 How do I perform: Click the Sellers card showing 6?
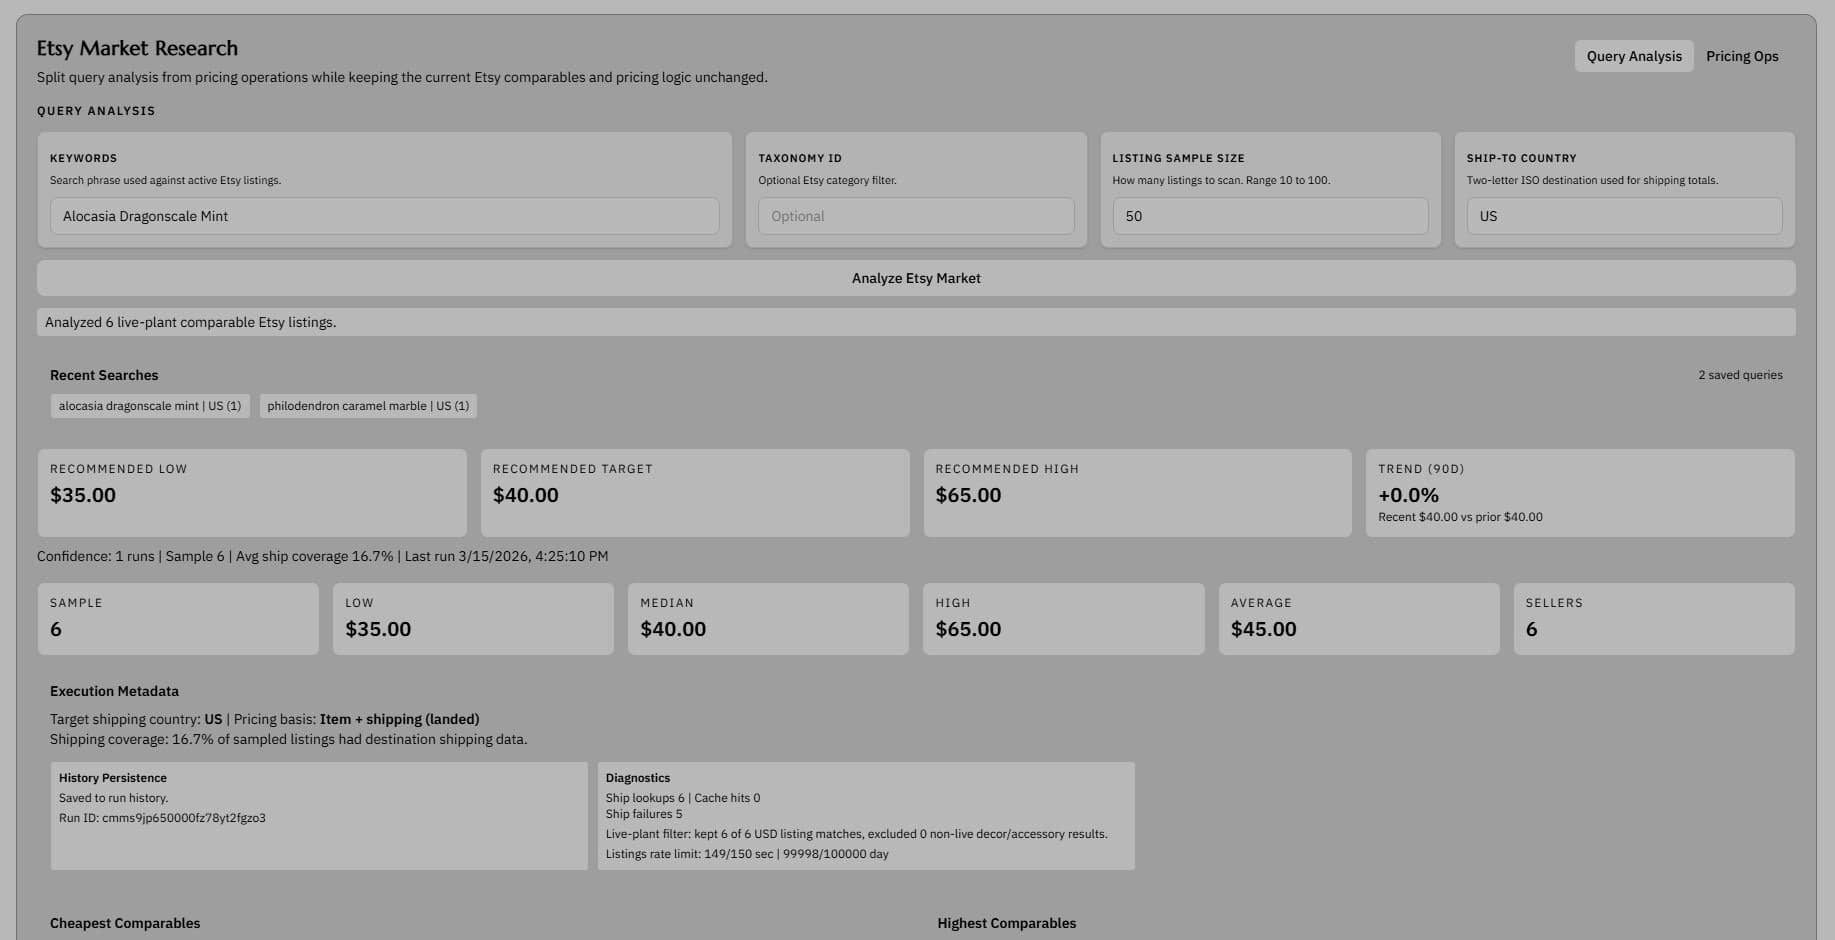coord(1653,618)
